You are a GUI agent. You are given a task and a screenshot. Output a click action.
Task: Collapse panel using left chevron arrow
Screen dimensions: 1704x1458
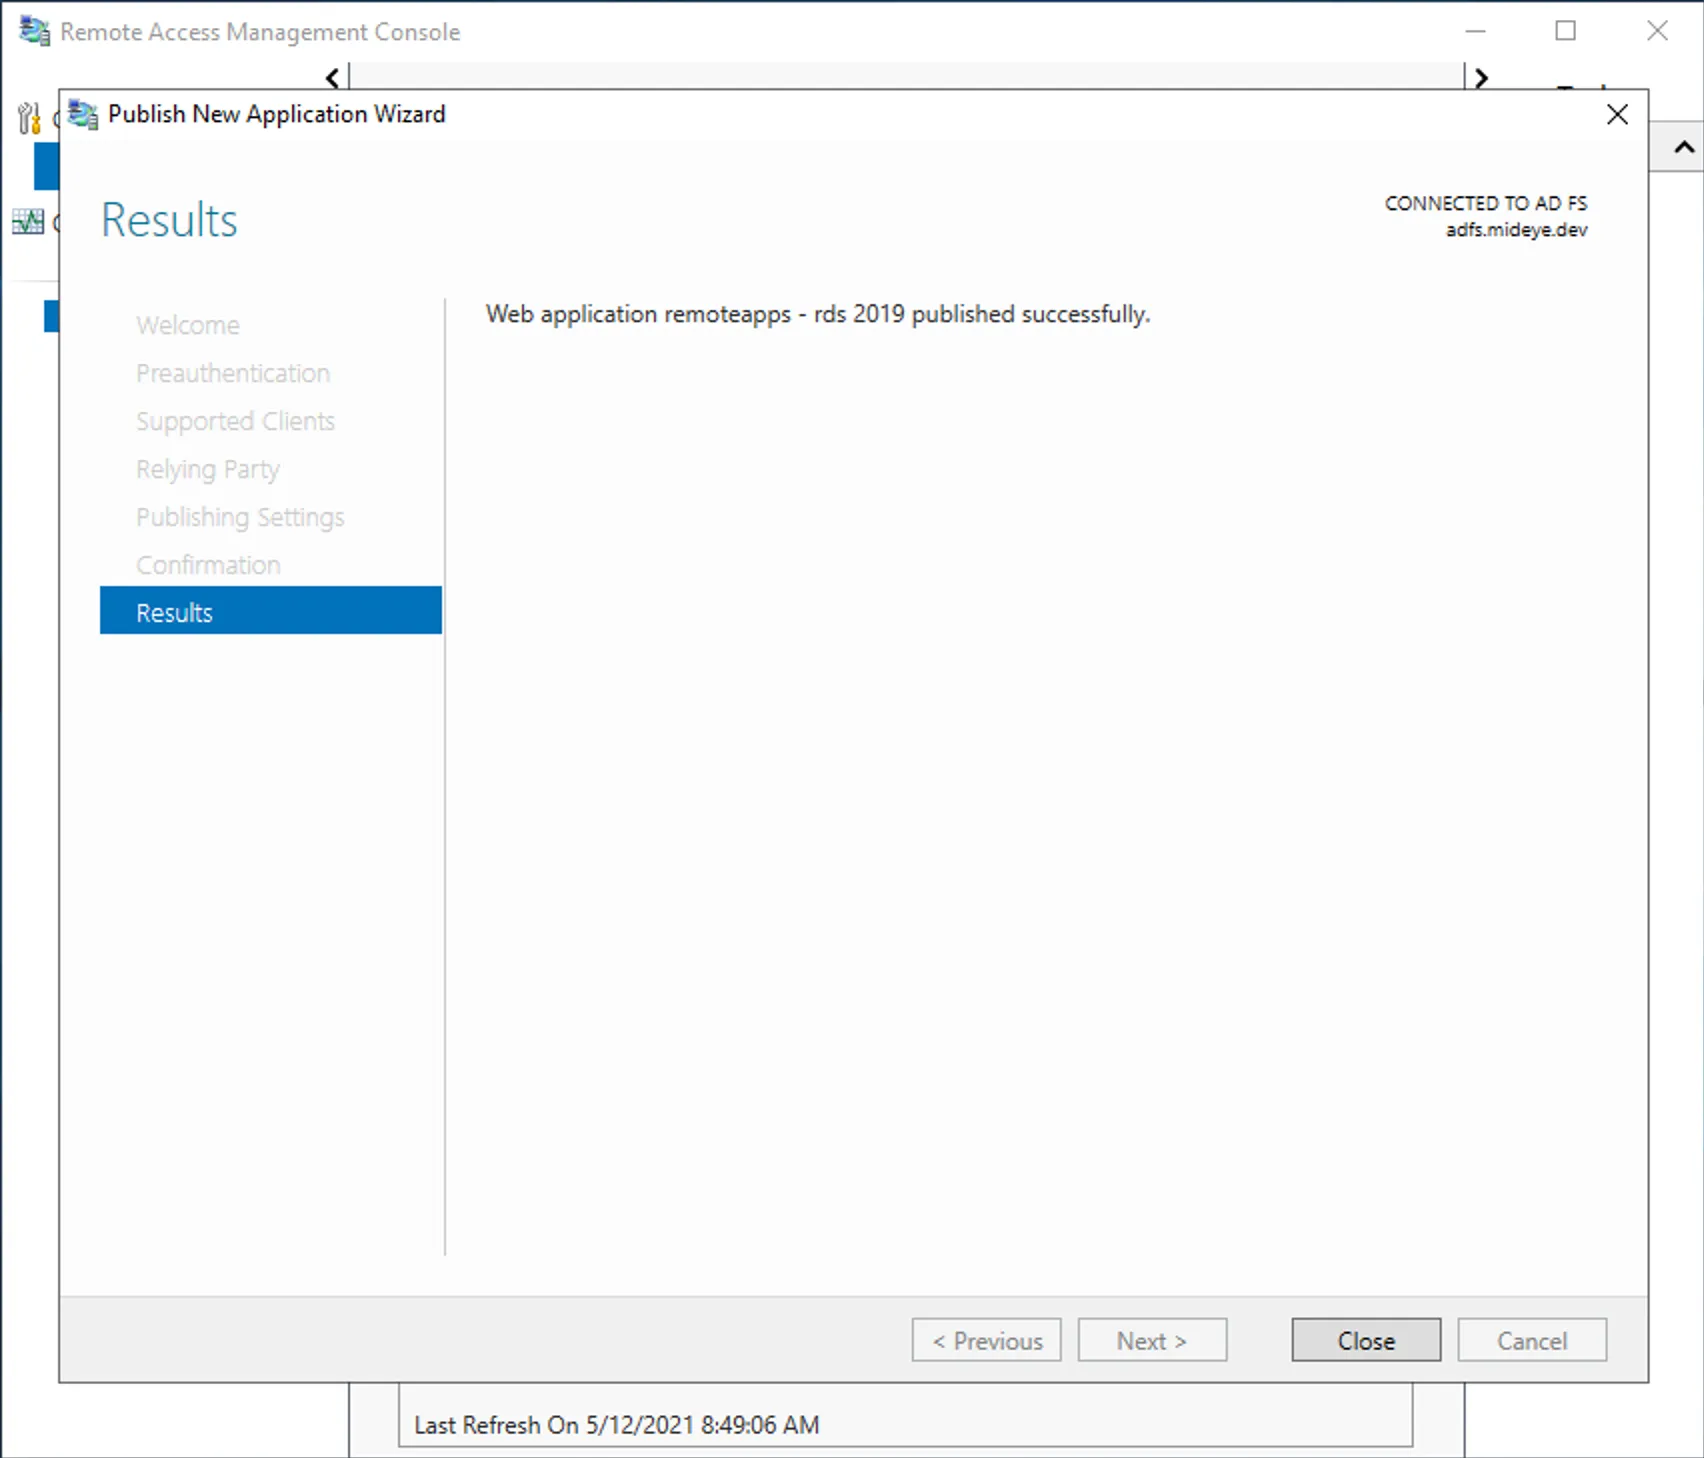pos(331,77)
